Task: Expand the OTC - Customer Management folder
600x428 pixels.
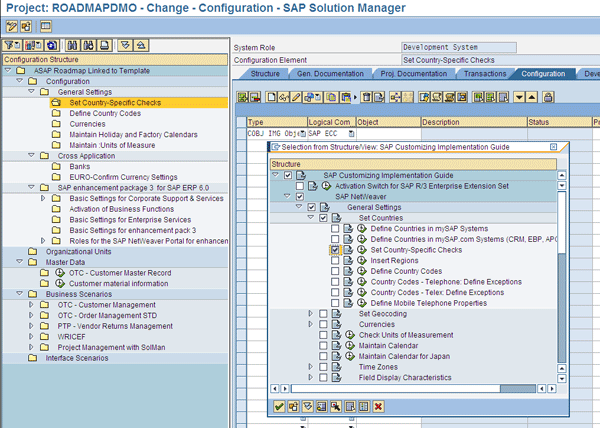Action: pyautogui.click(x=31, y=305)
